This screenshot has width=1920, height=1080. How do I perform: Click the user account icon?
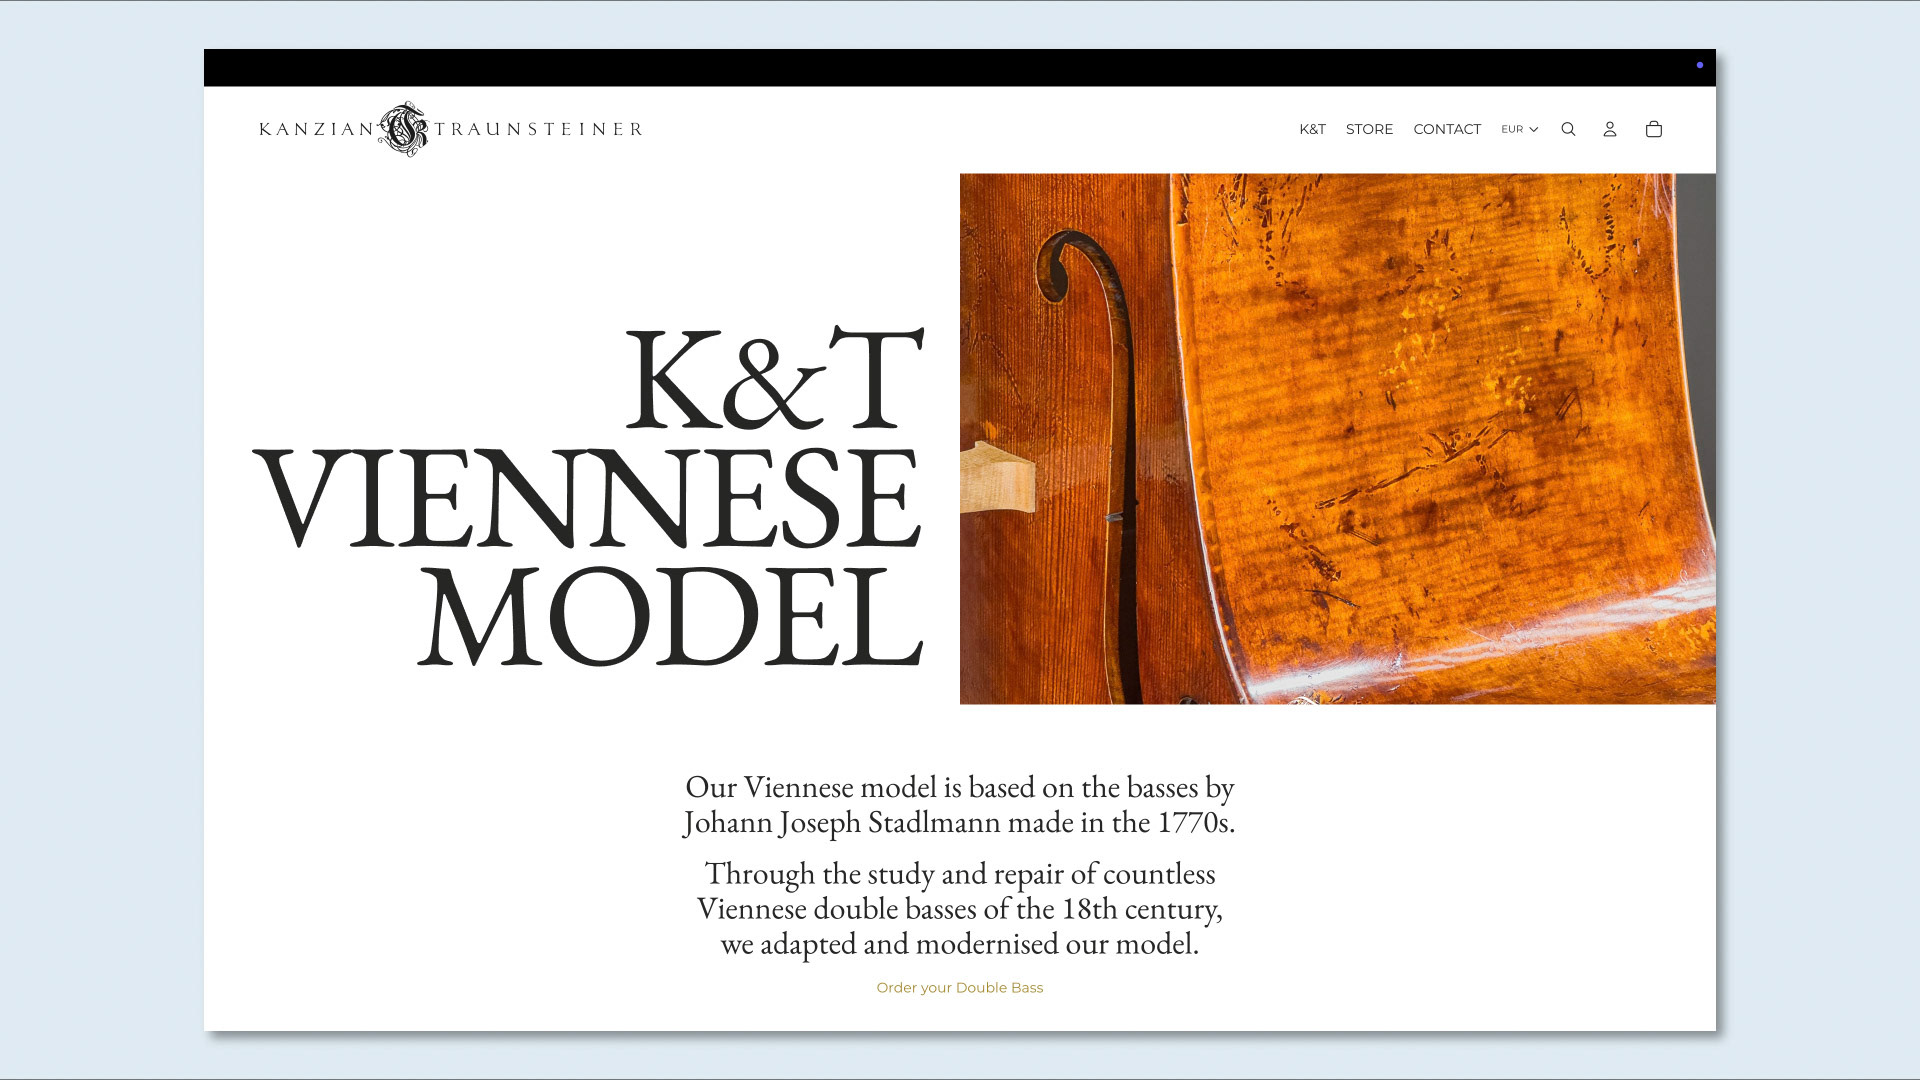1610,129
